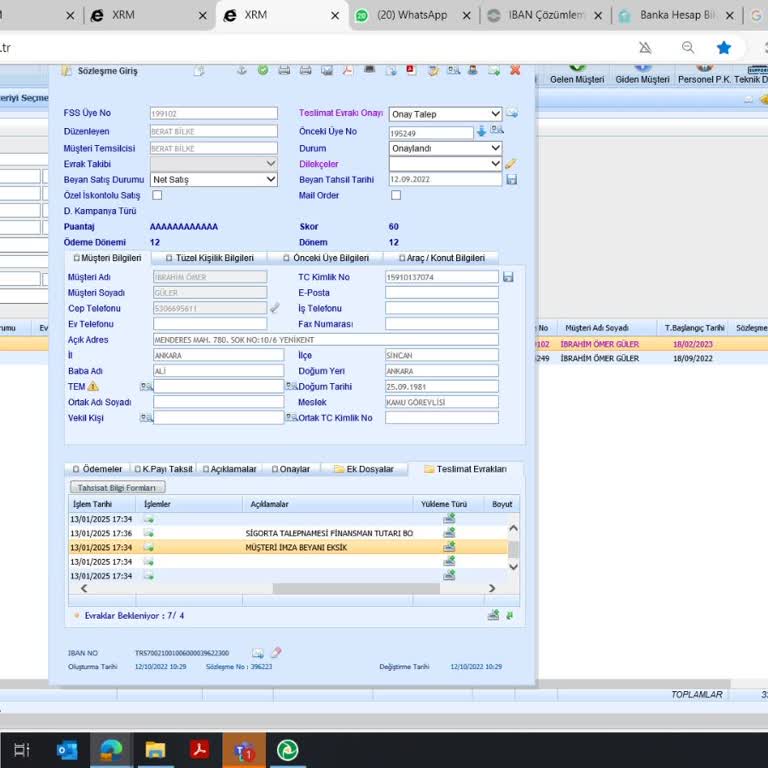Screen dimensions: 768x768
Task: Tick the Mail Order checkbox
Action: click(x=396, y=195)
